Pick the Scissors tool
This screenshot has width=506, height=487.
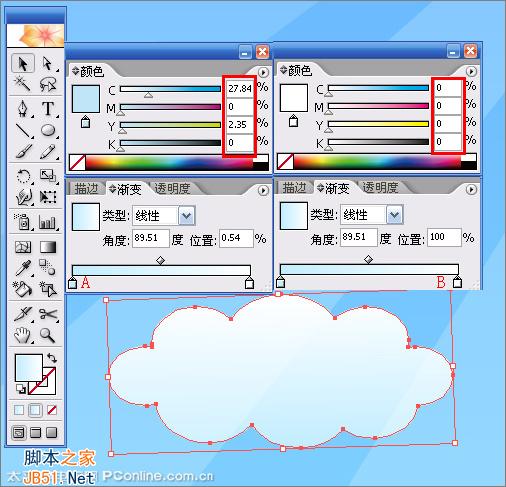(48, 314)
